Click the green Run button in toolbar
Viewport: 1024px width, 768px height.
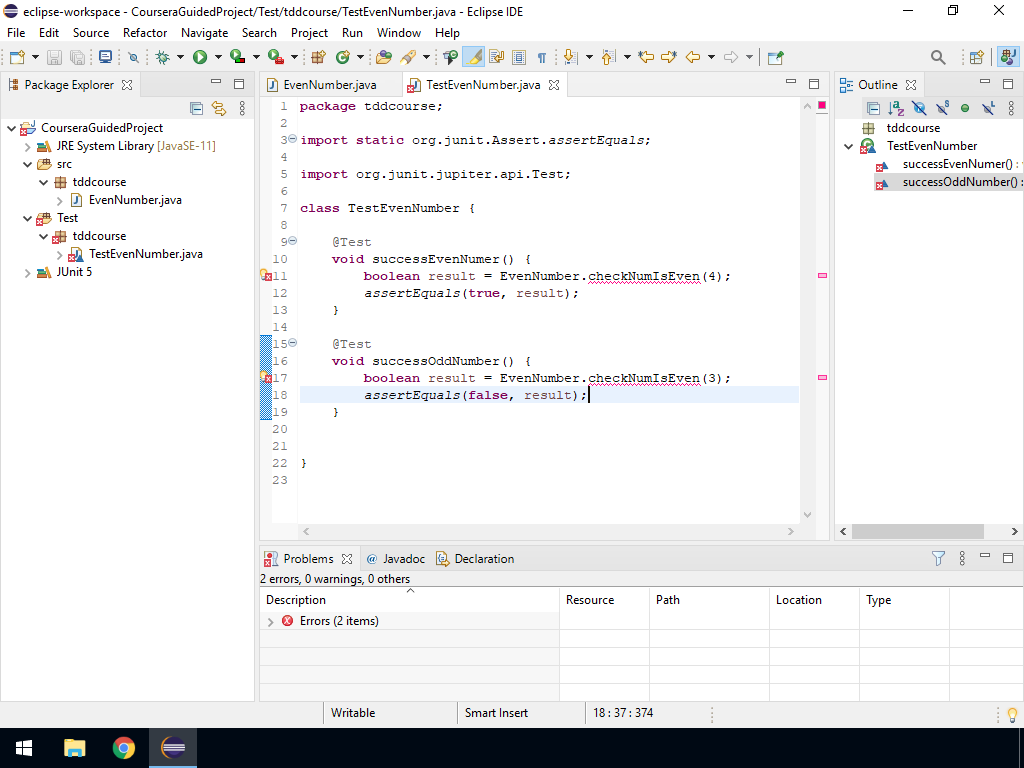coord(200,58)
